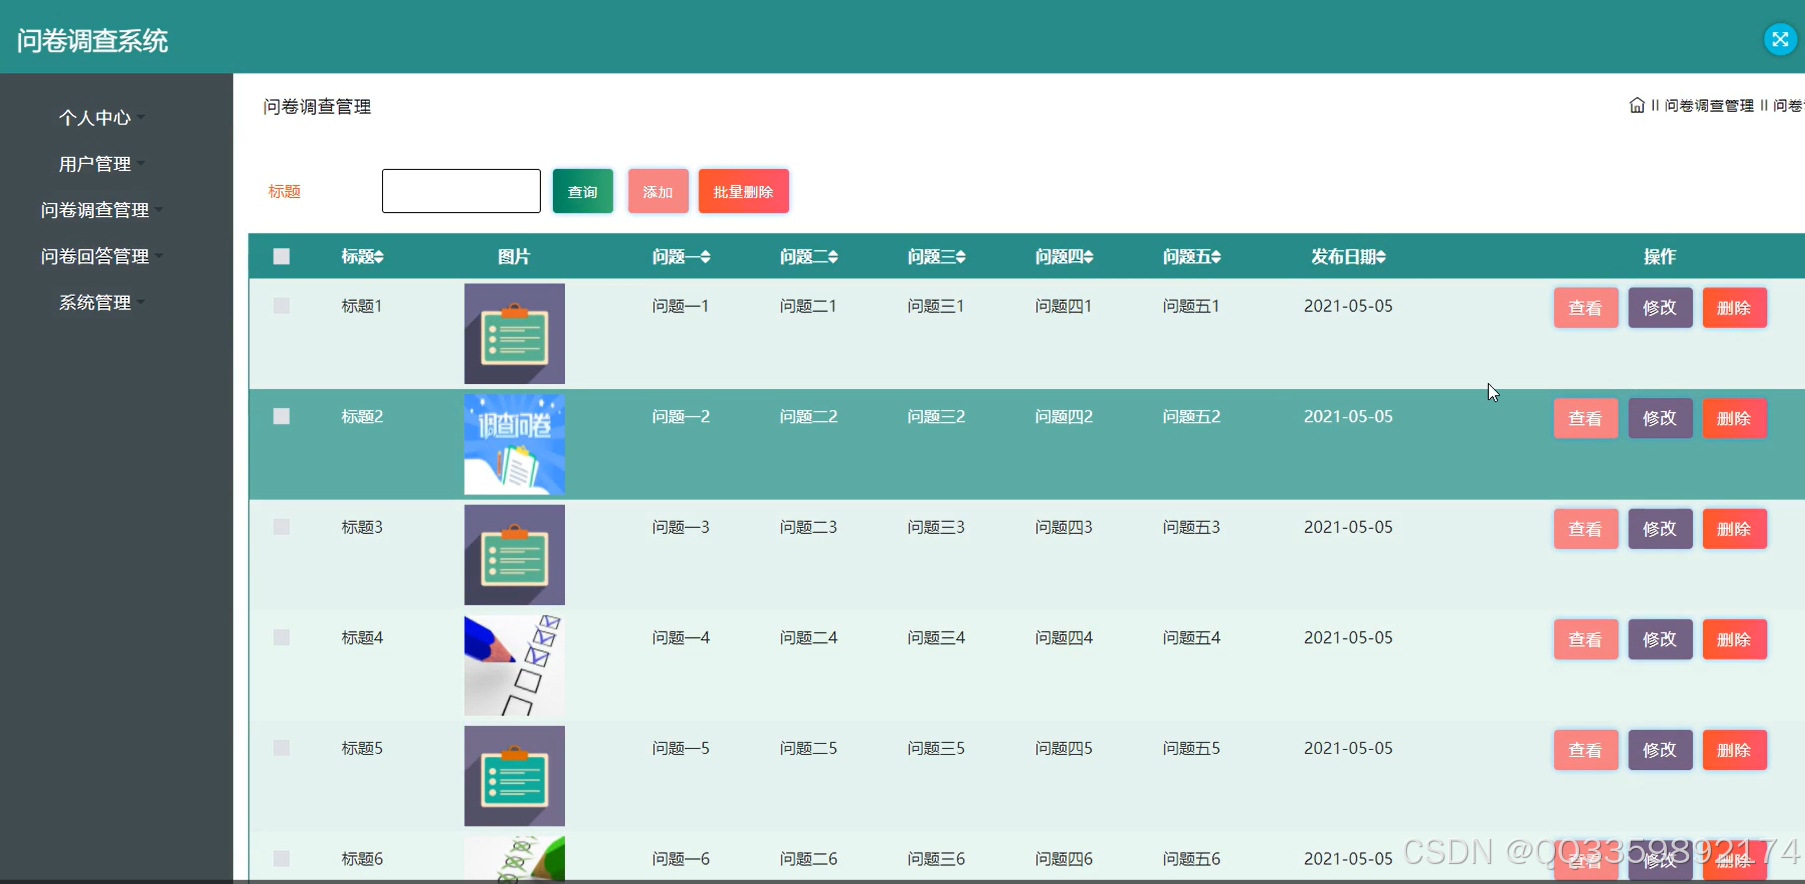This screenshot has width=1805, height=884.
Task: Click 删除 for the 标题5 row
Action: [1734, 750]
